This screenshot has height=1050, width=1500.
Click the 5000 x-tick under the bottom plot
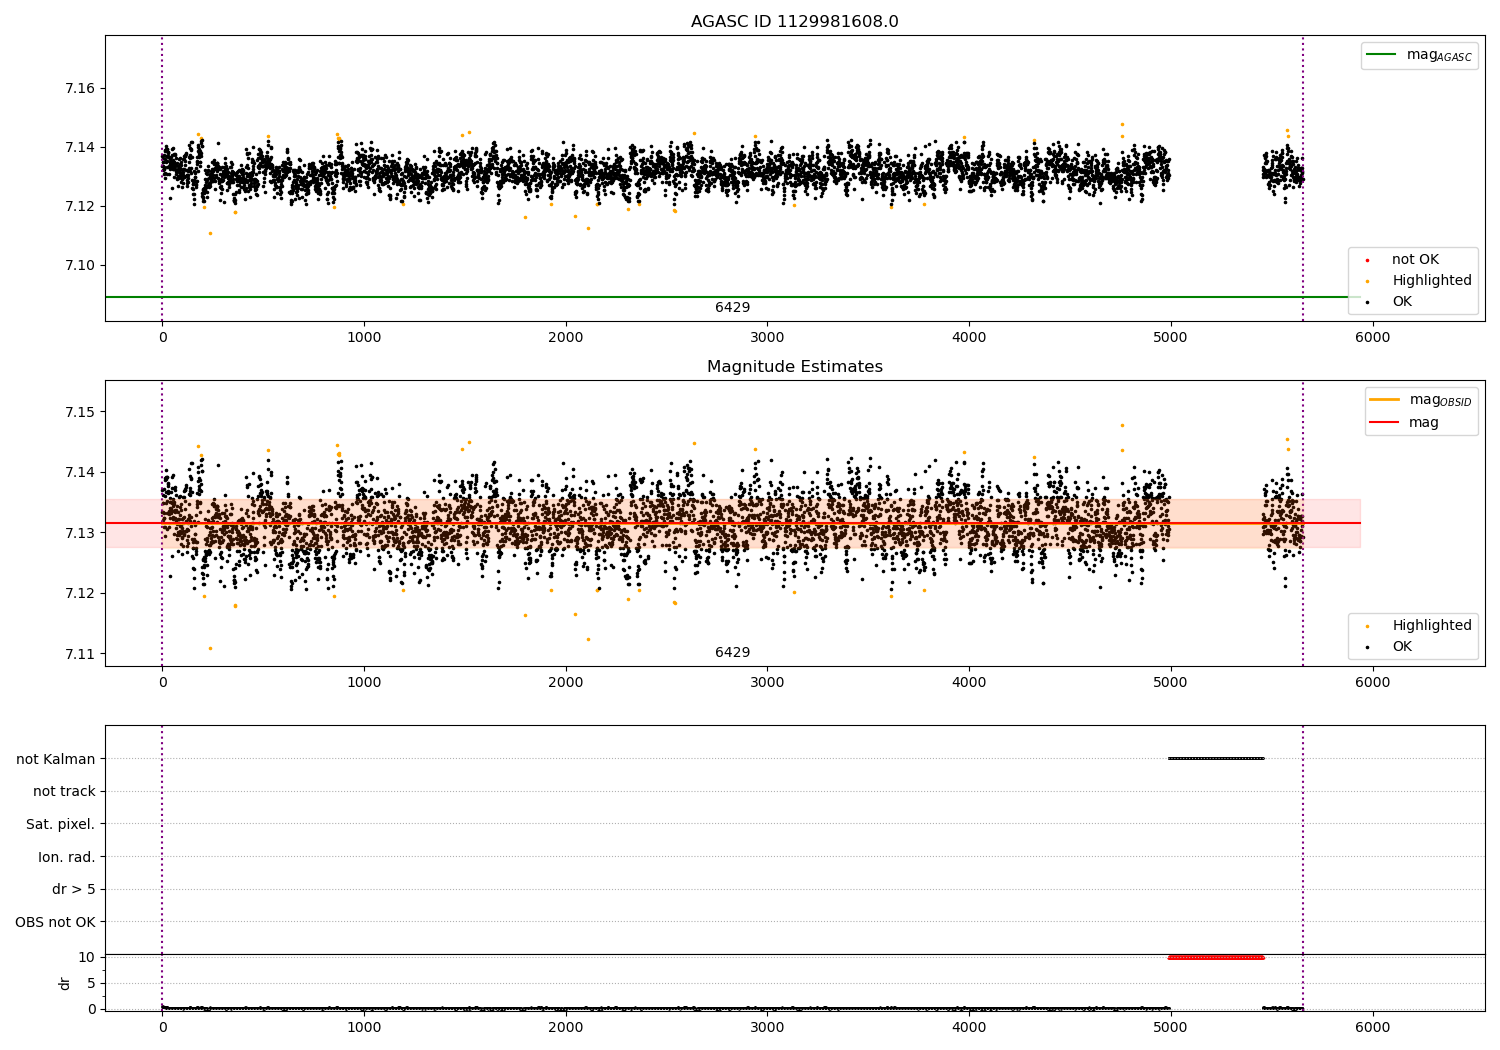coord(1170,1028)
